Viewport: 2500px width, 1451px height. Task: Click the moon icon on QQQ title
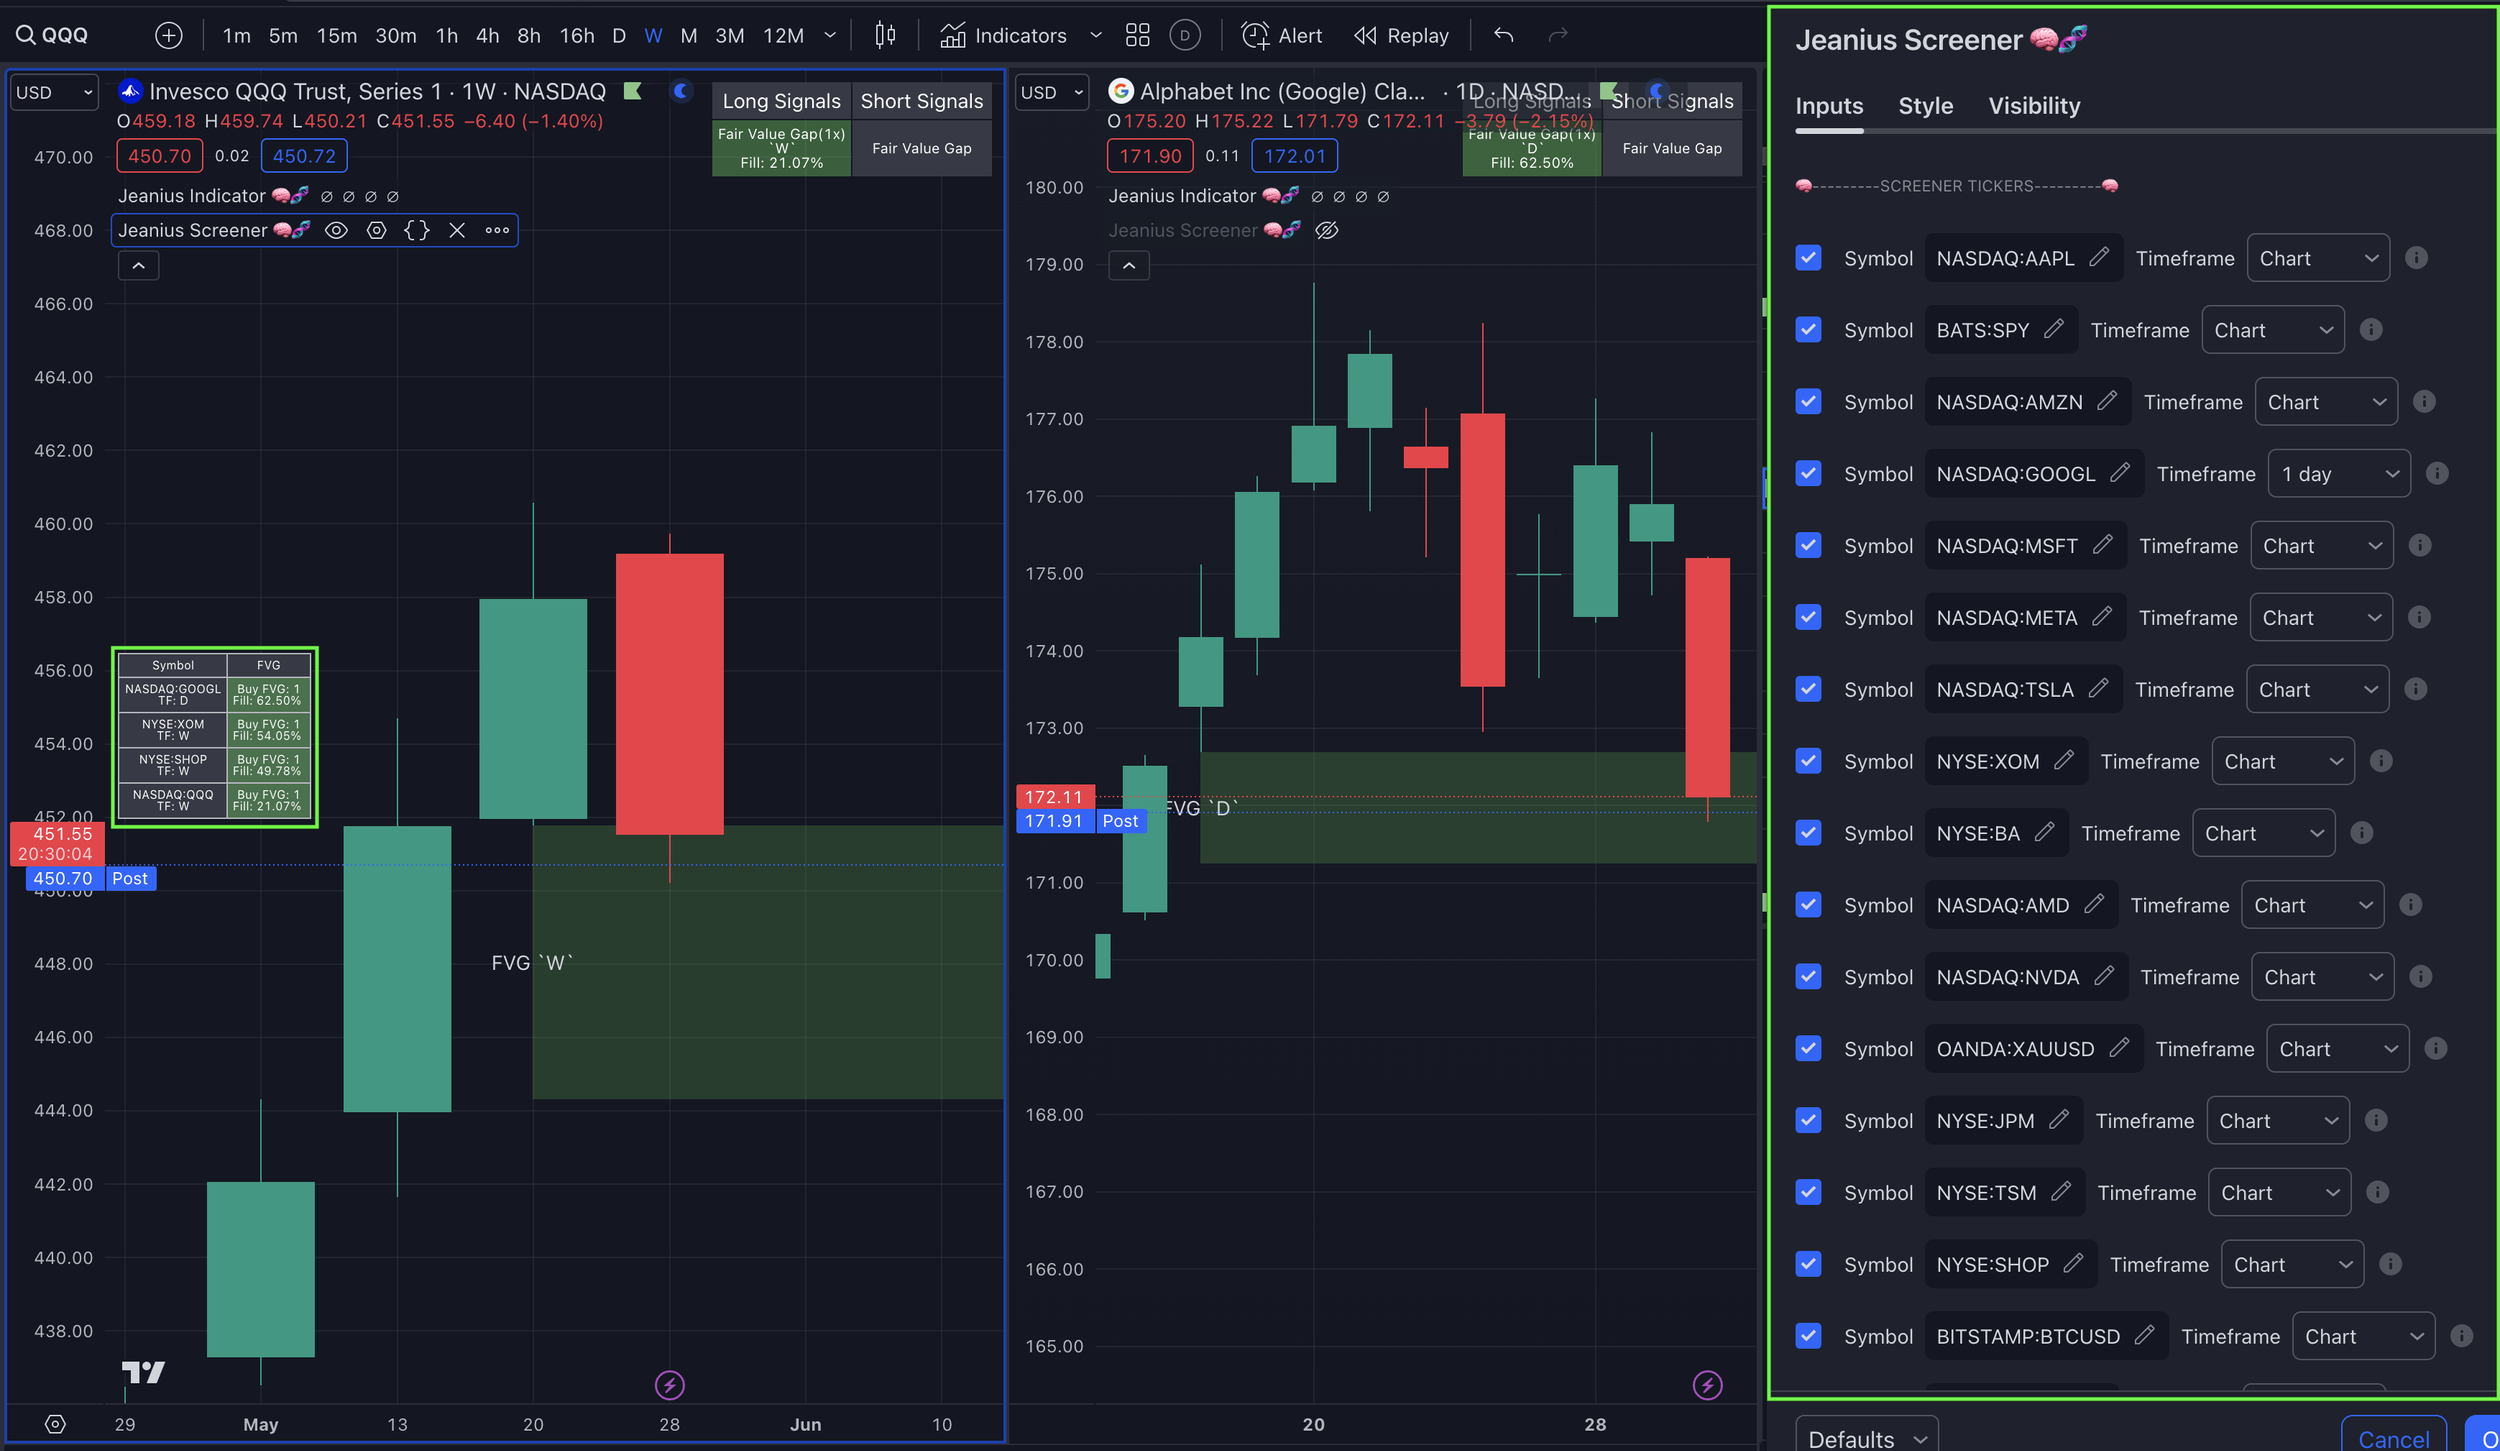point(682,91)
